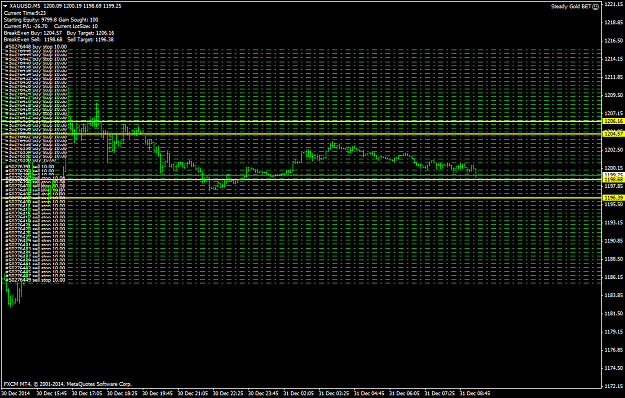This screenshot has width=625, height=398.
Task: Click the 30 Dec 17:05 time label
Action: [87, 394]
